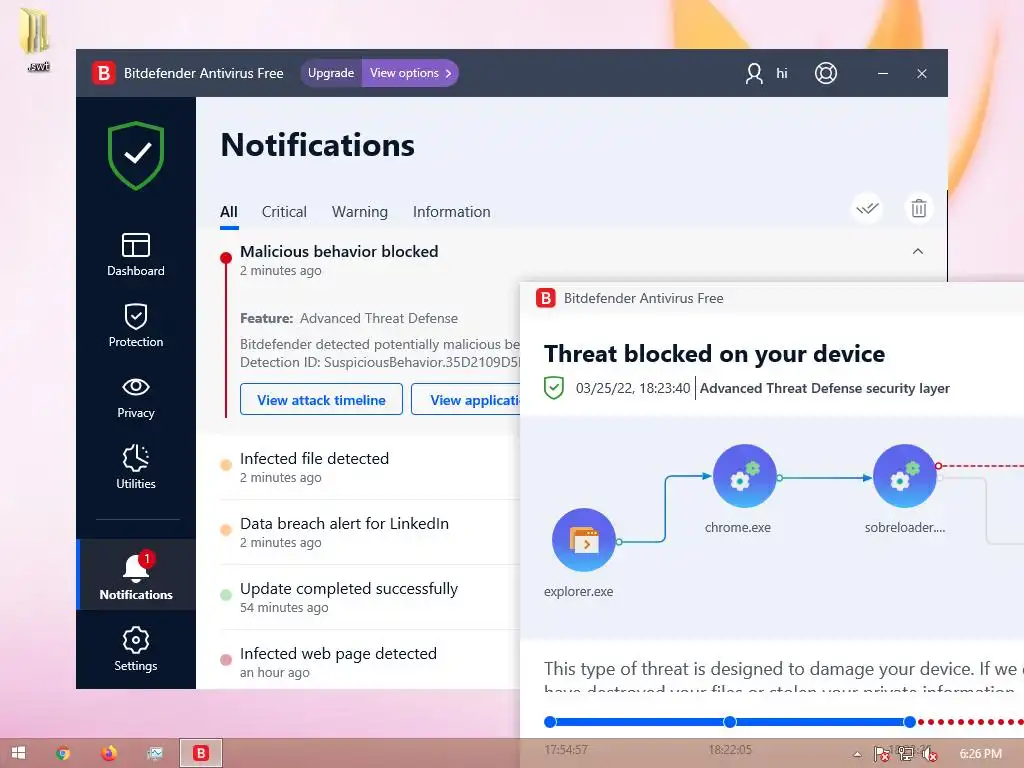Click the Upgrade button
This screenshot has height=768, width=1024.
[331, 73]
